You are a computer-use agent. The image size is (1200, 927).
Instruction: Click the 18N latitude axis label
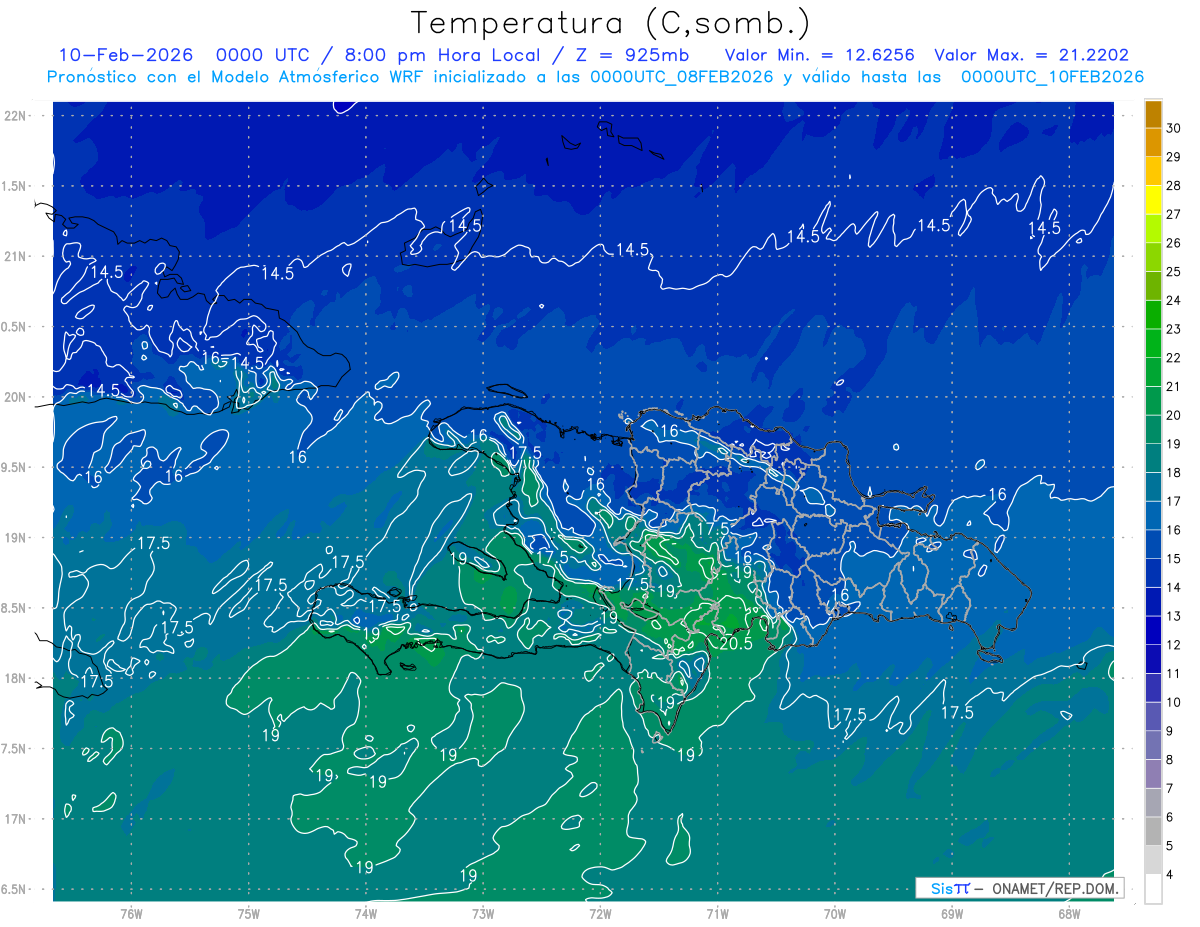click(x=16, y=678)
